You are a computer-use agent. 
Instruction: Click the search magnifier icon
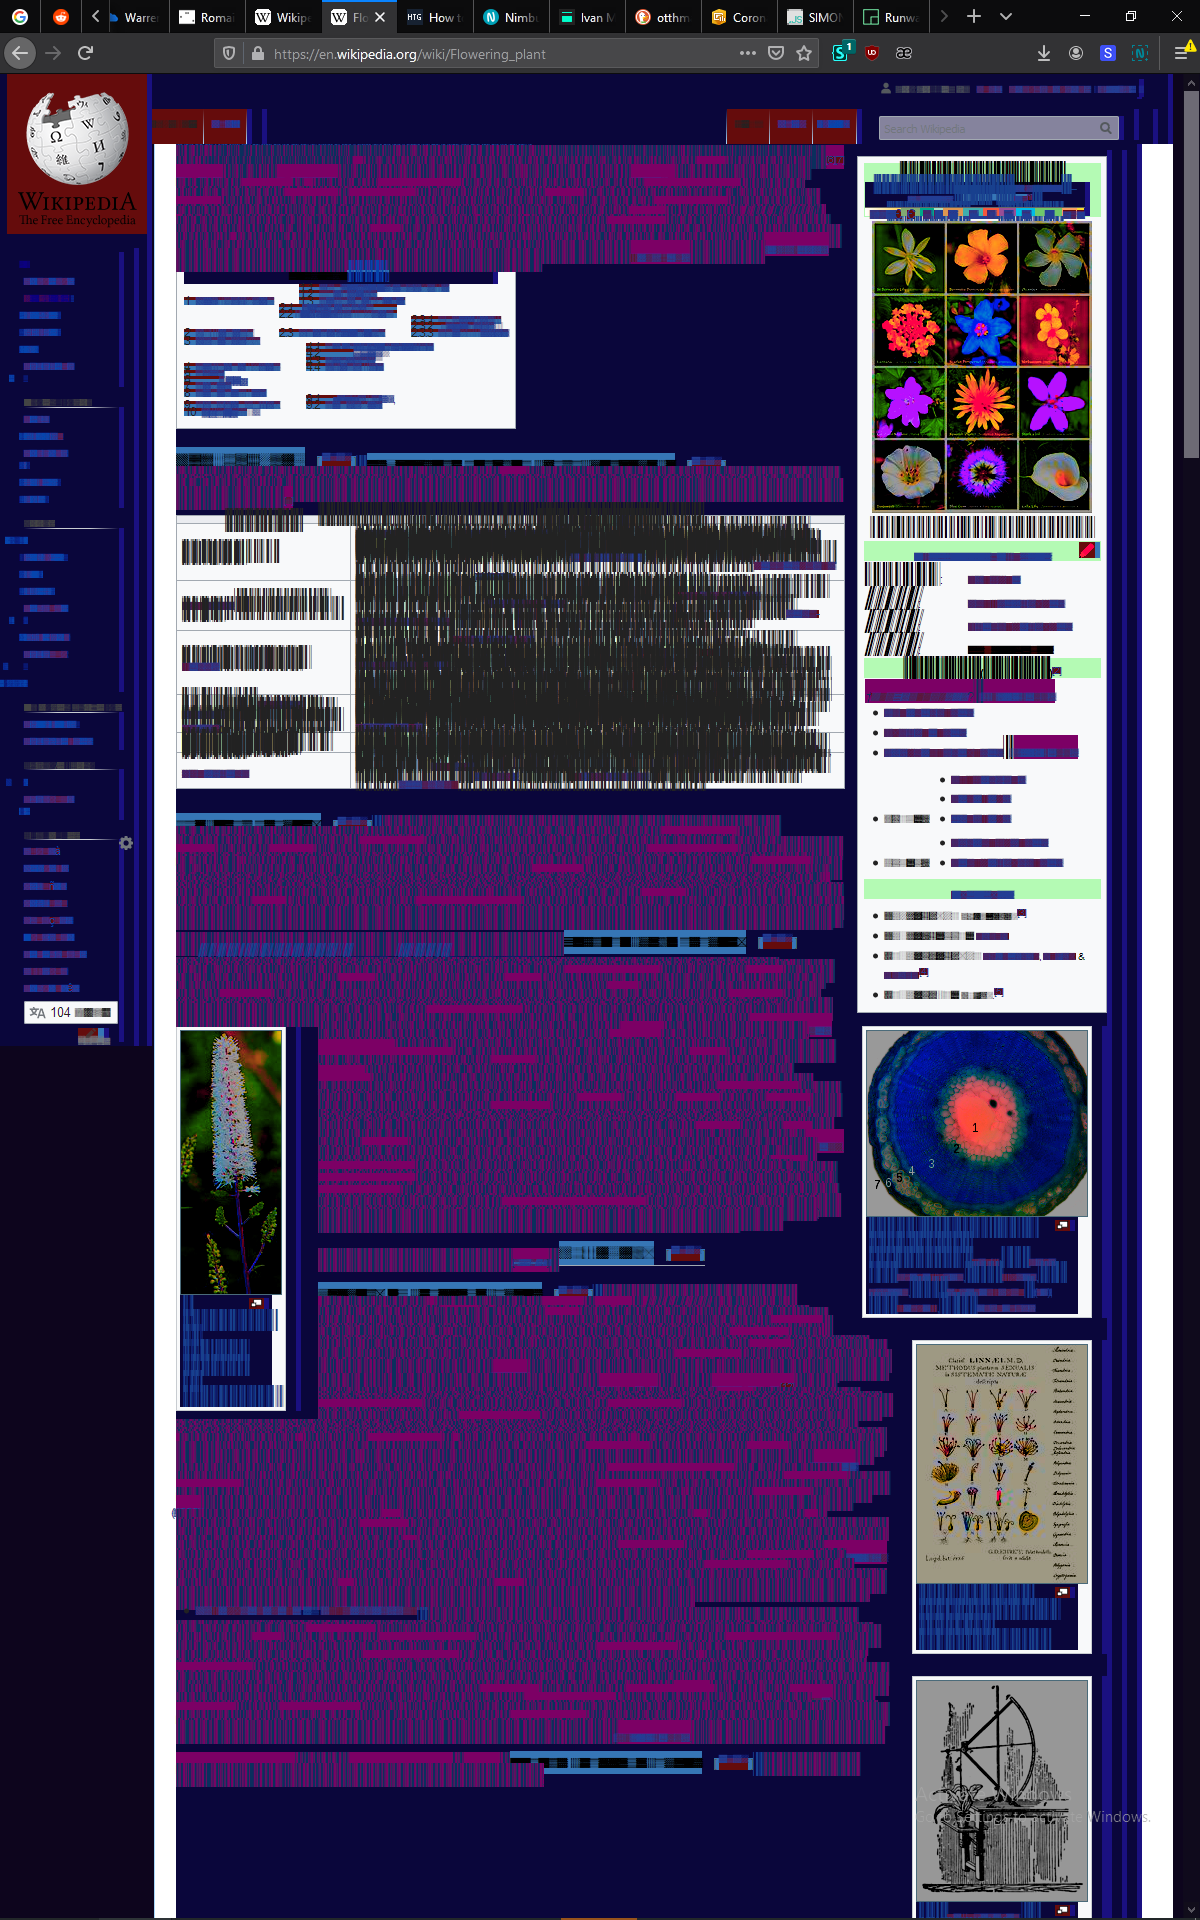tap(1105, 128)
